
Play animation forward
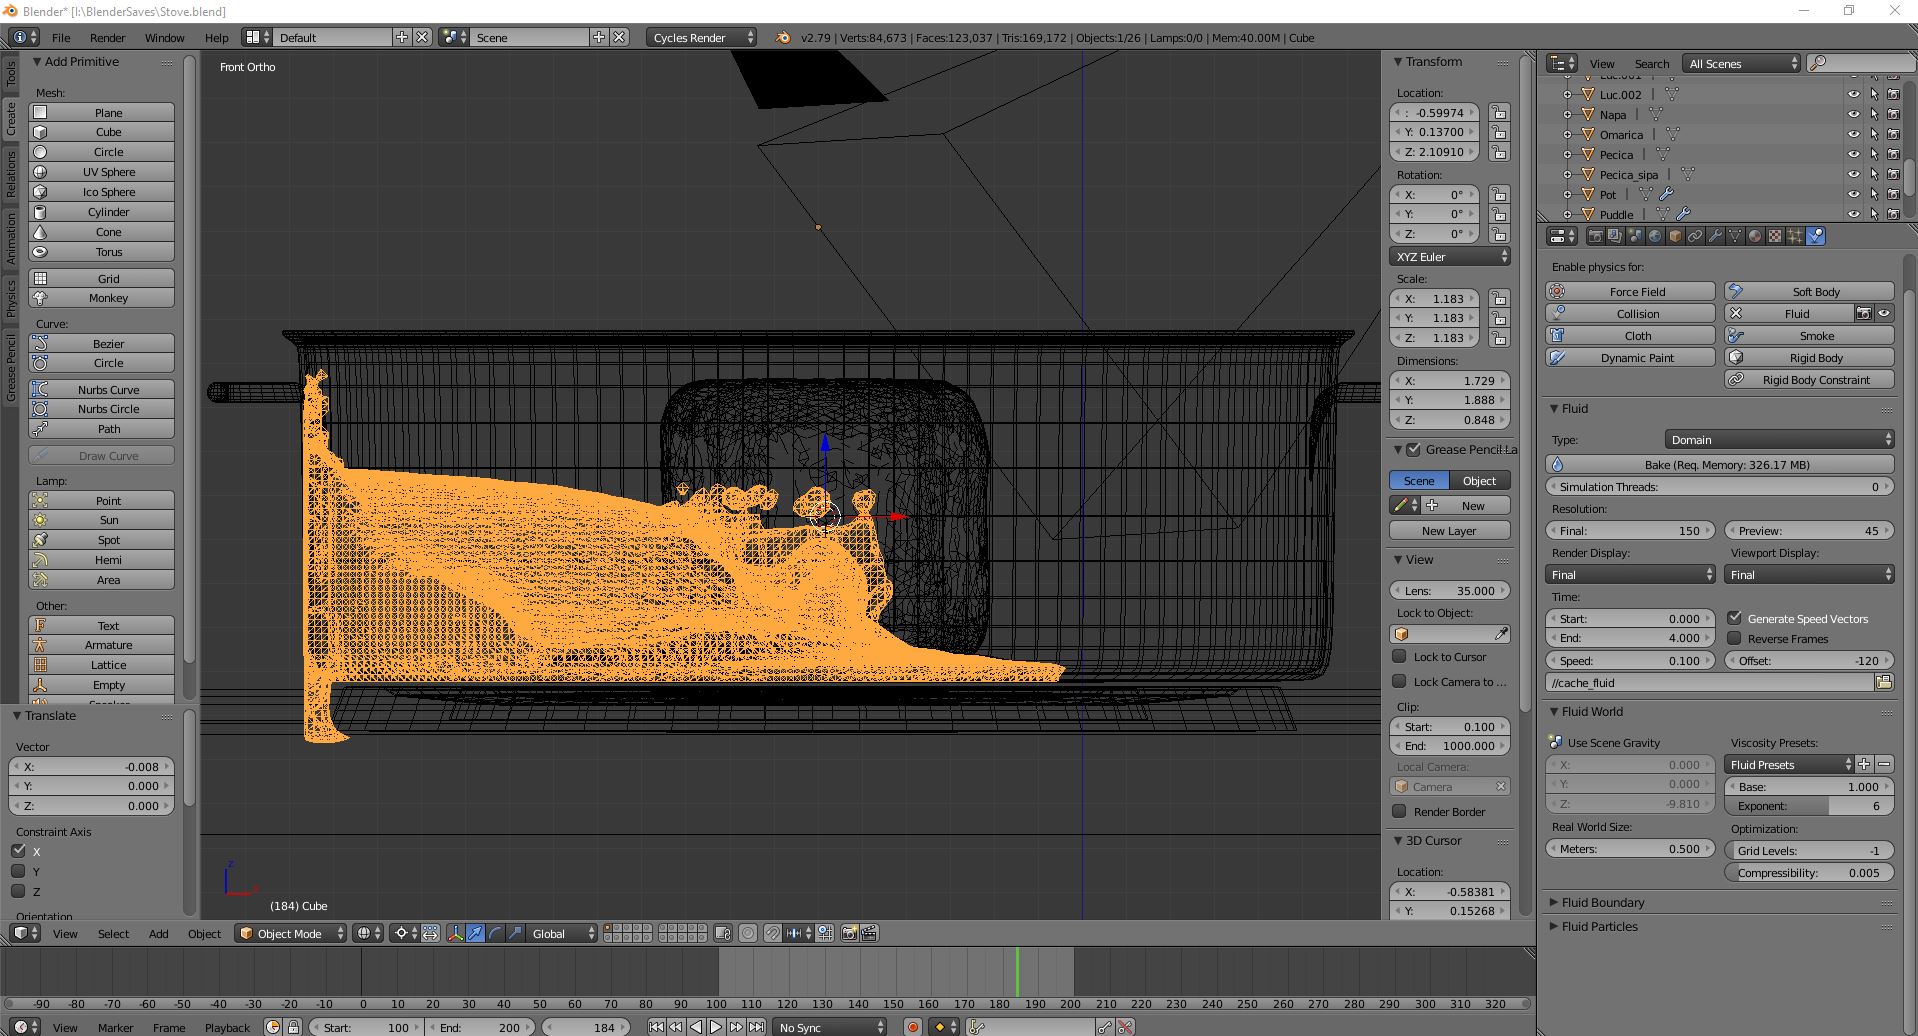(x=716, y=1027)
